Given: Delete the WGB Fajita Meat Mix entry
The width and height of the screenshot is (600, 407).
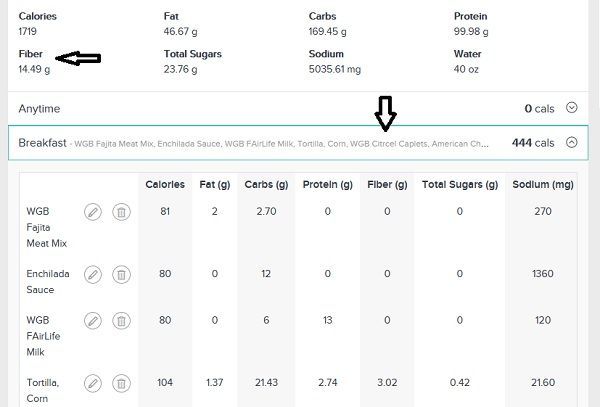Looking at the screenshot, I should coord(121,212).
